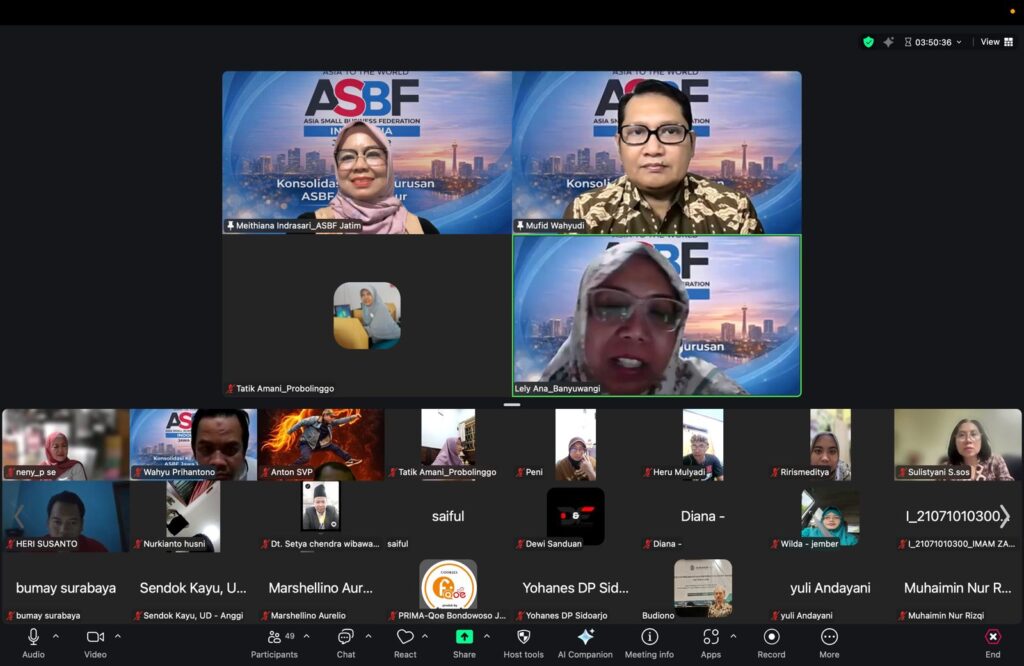The height and width of the screenshot is (666, 1024).
Task: Click the End meeting button
Action: point(992,642)
